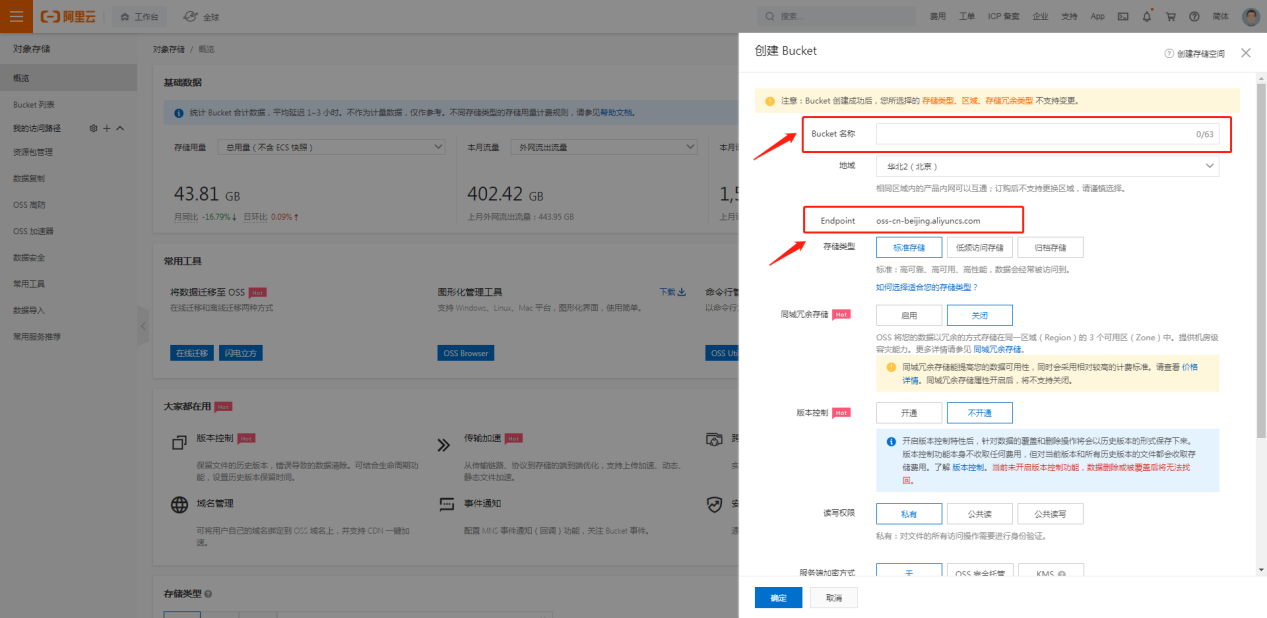Viewport: 1267px width, 618px height.
Task: Collapse the left sidebar with the arrow handle
Action: (142, 327)
